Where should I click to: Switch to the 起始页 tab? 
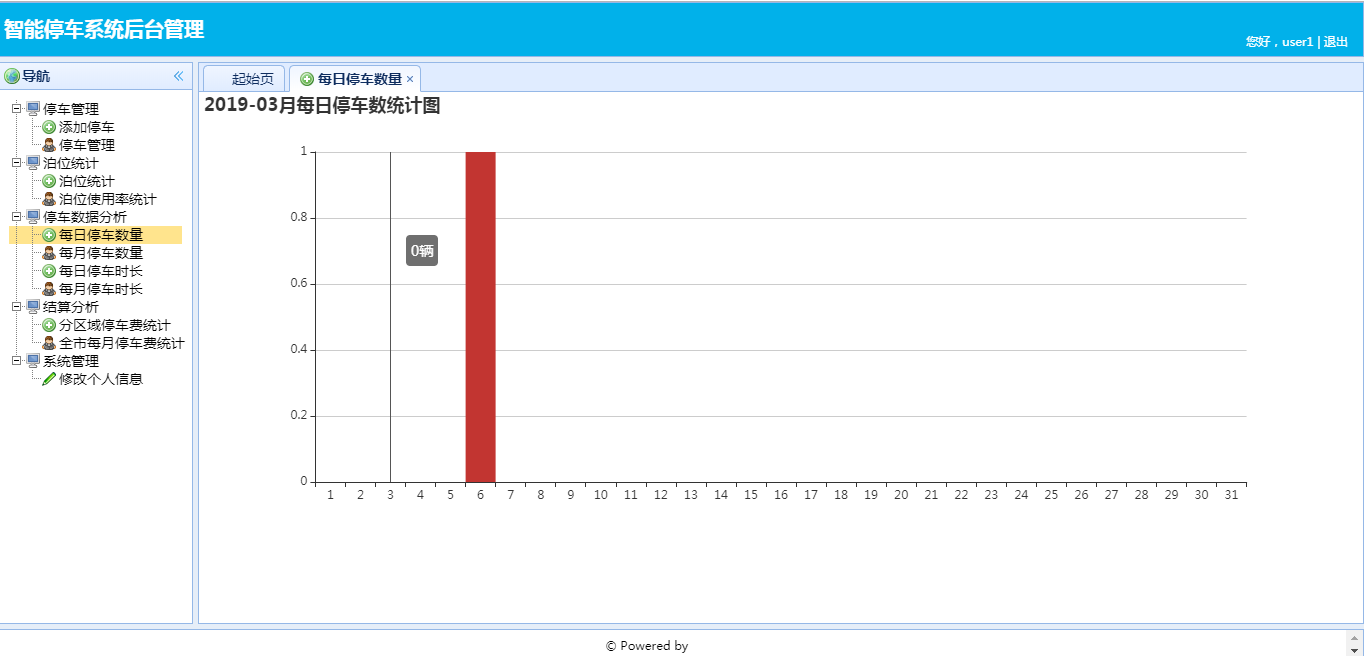tap(245, 79)
